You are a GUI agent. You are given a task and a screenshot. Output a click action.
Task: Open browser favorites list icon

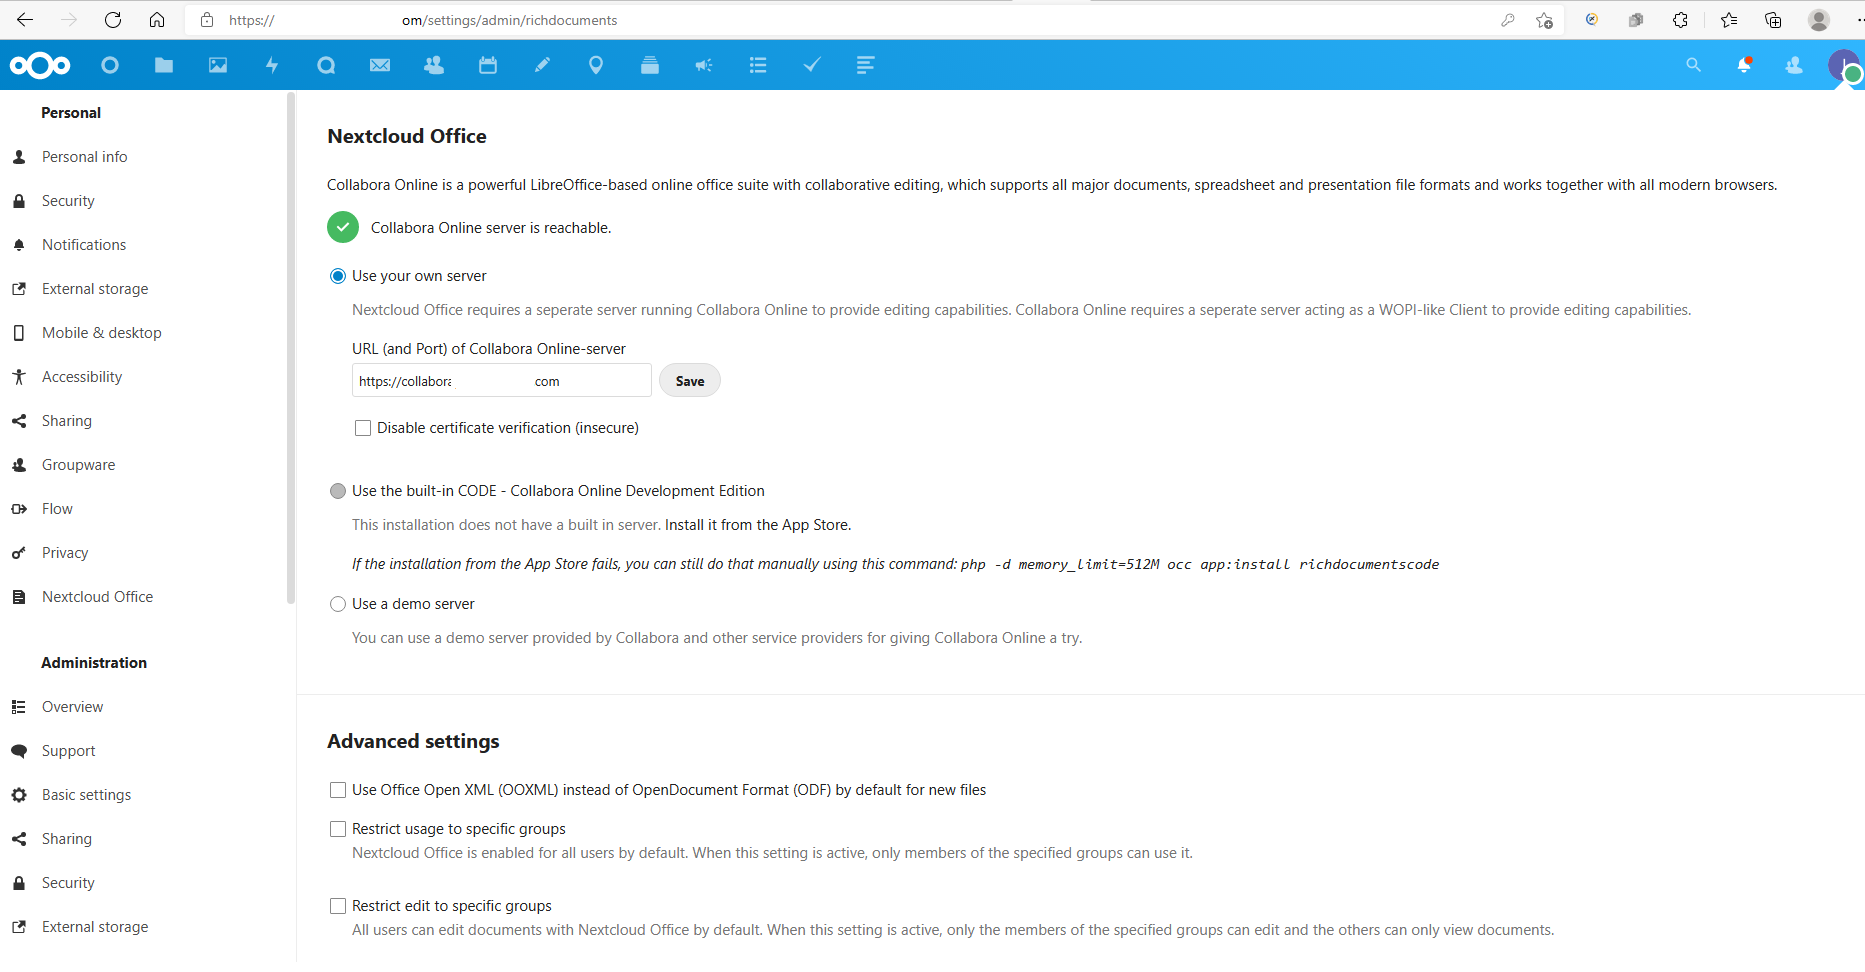[1729, 20]
